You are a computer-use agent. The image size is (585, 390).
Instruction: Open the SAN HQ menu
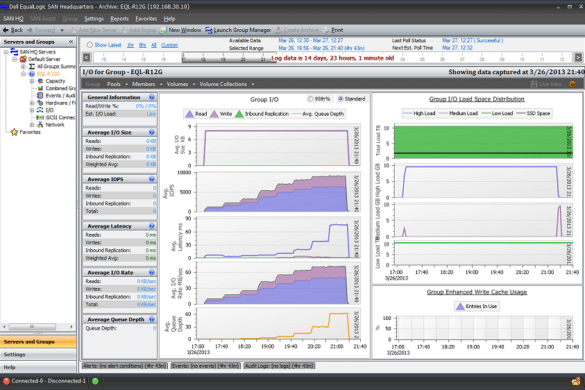tap(13, 19)
